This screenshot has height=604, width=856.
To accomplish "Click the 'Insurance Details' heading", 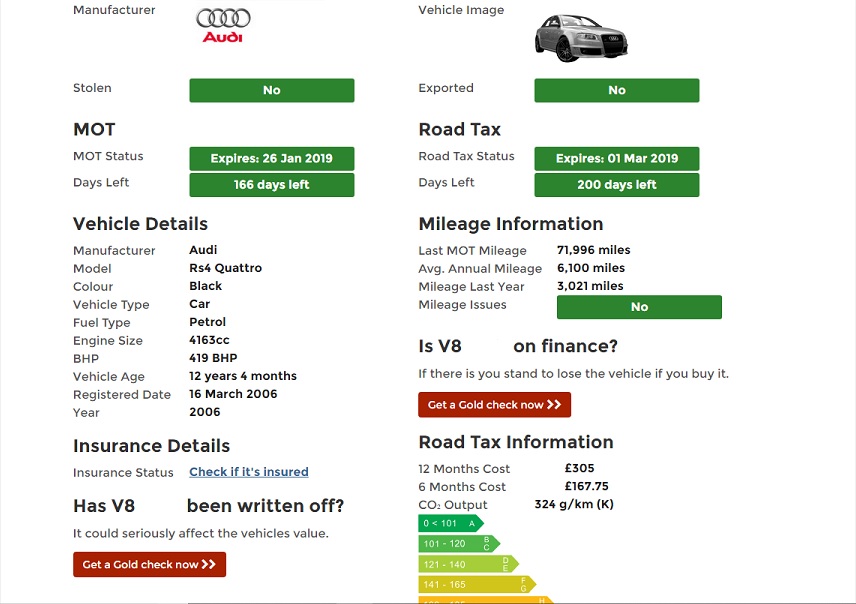I will click(x=151, y=446).
